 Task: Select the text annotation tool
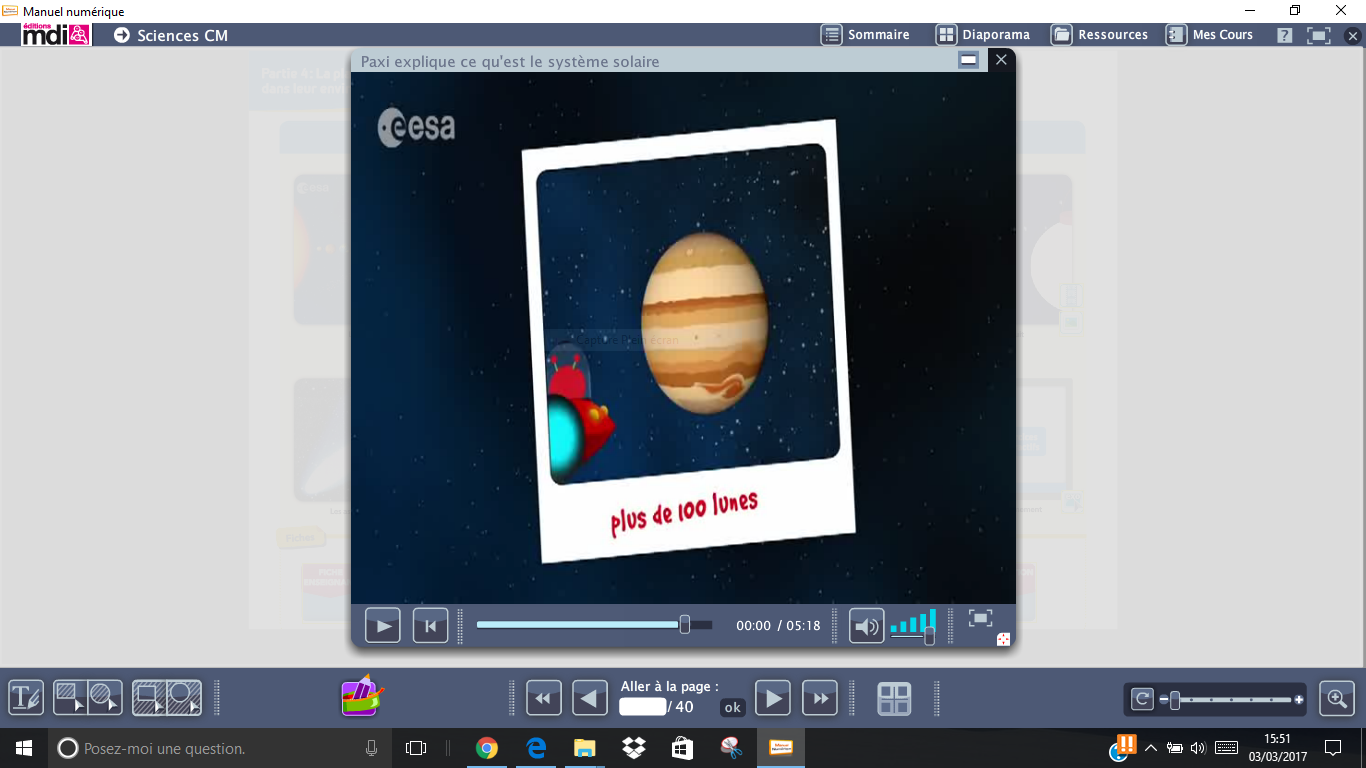coord(26,697)
